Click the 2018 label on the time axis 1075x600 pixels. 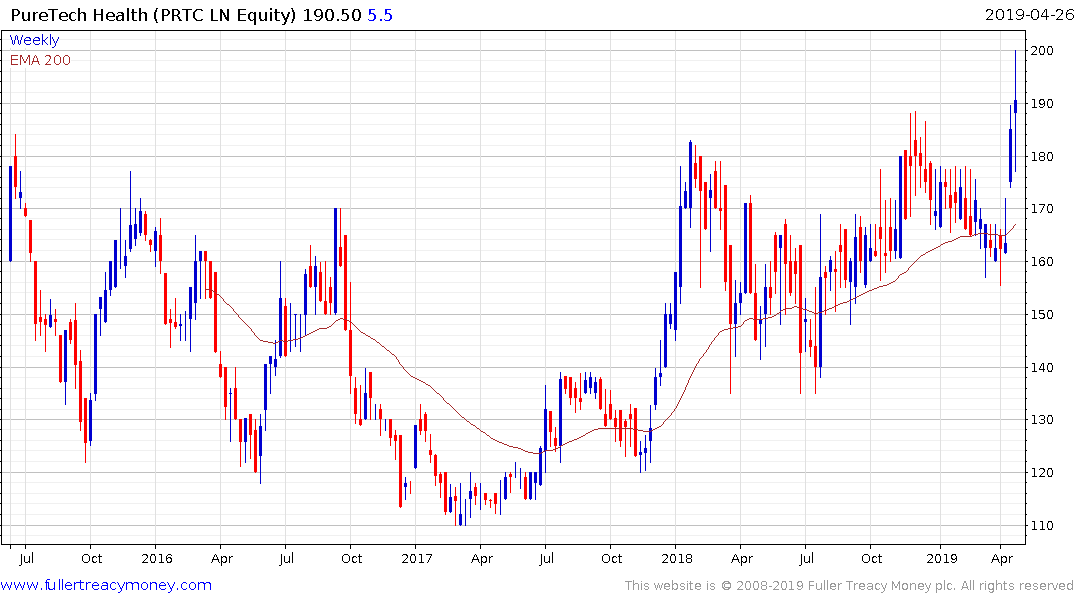(677, 558)
